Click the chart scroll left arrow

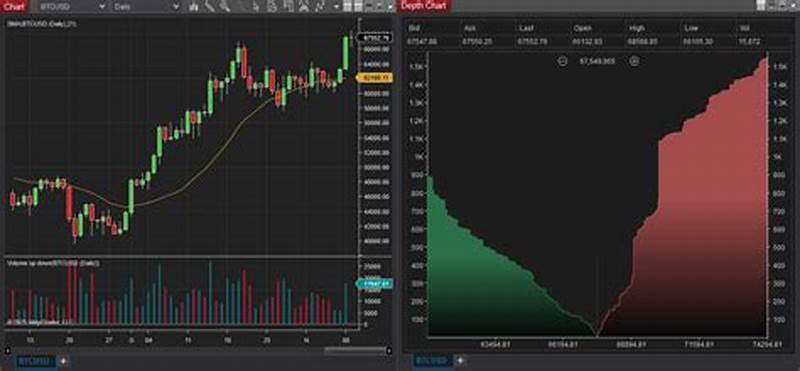coord(7,351)
